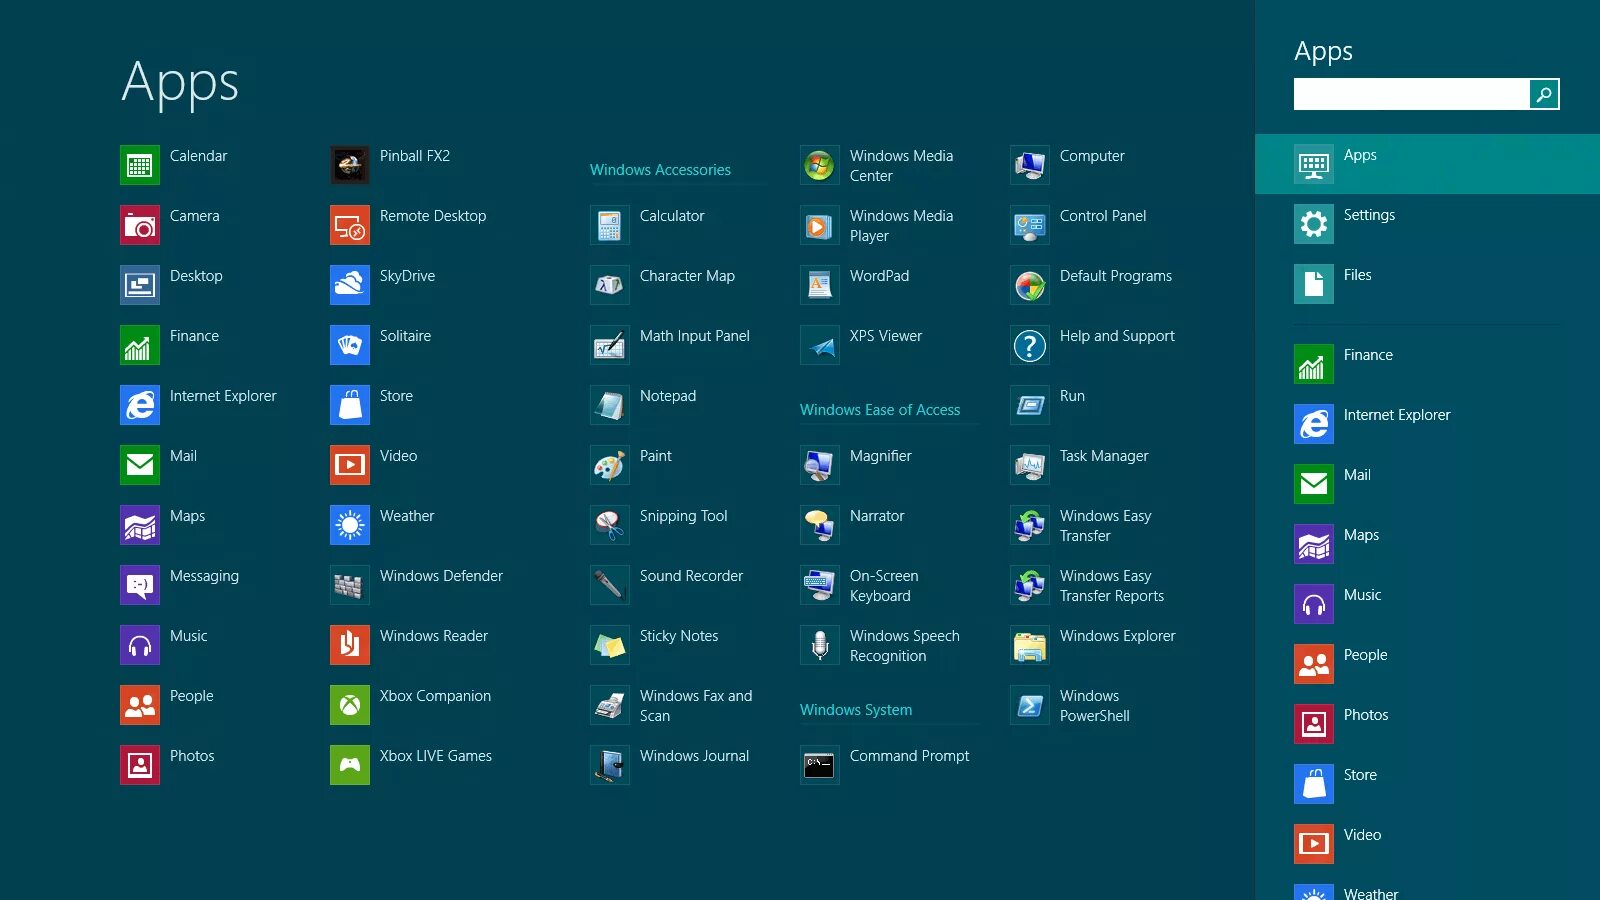Launch the Camera app icon
Screen dimensions: 1600x900
pyautogui.click(x=140, y=225)
